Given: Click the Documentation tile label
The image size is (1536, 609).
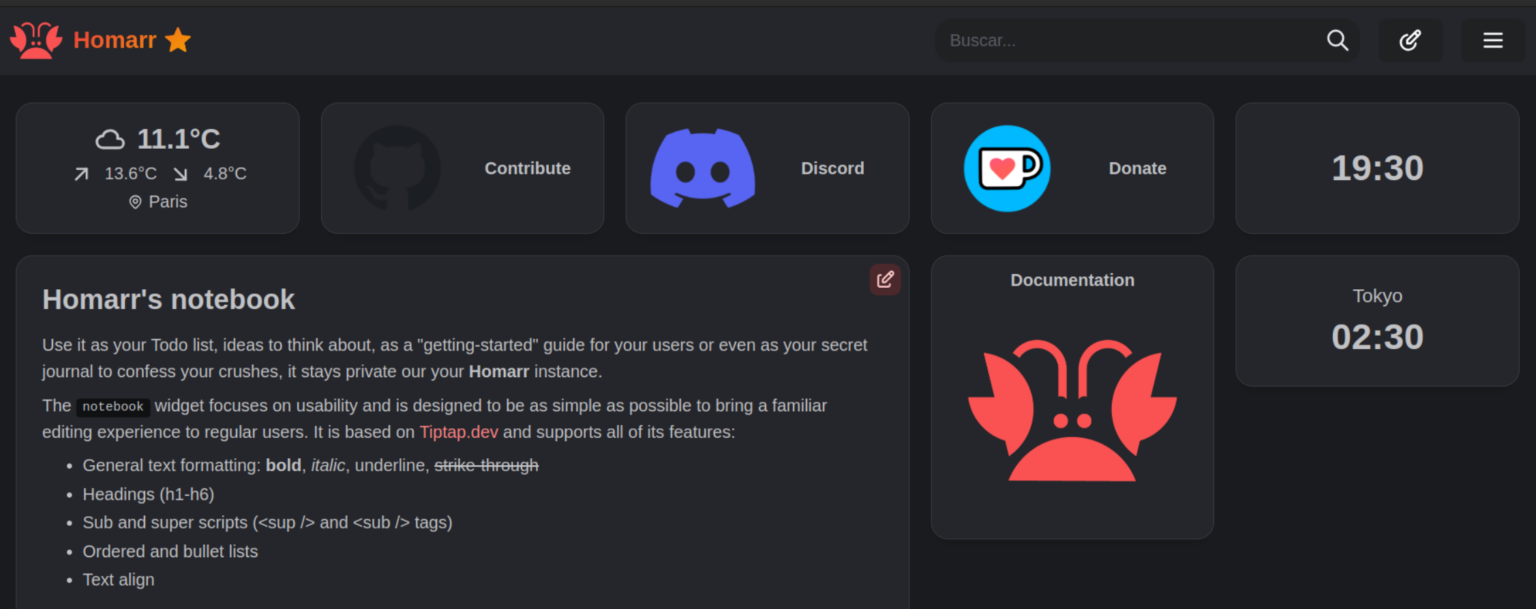Looking at the screenshot, I should (1071, 280).
